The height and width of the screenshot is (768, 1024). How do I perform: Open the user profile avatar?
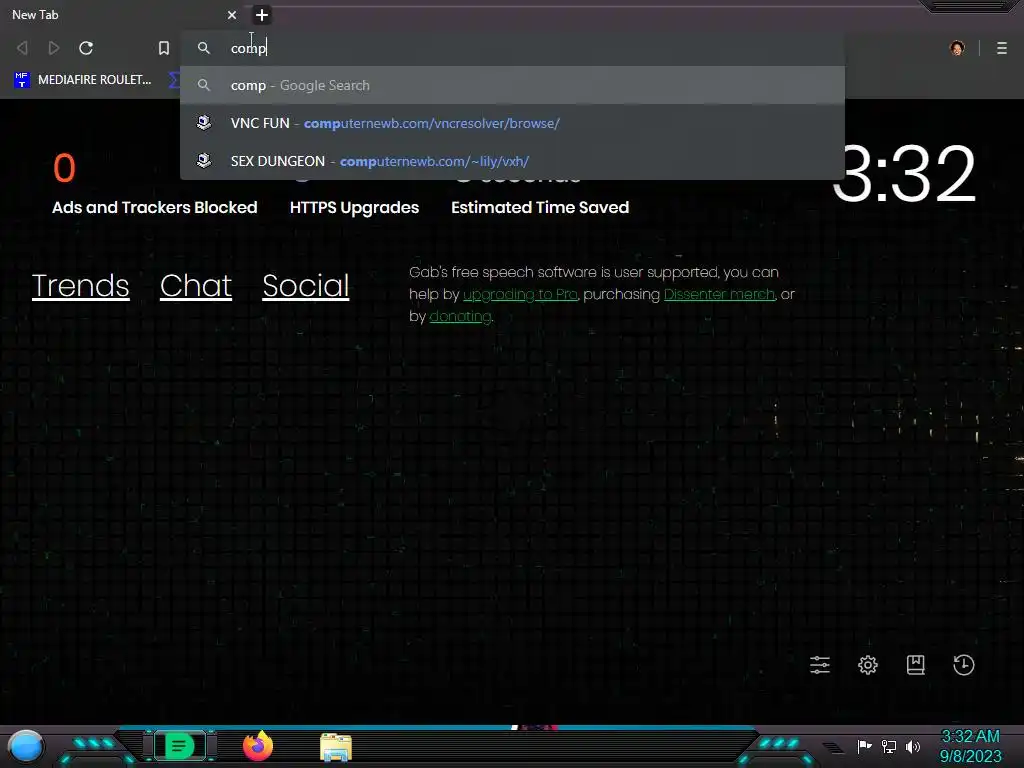(957, 48)
